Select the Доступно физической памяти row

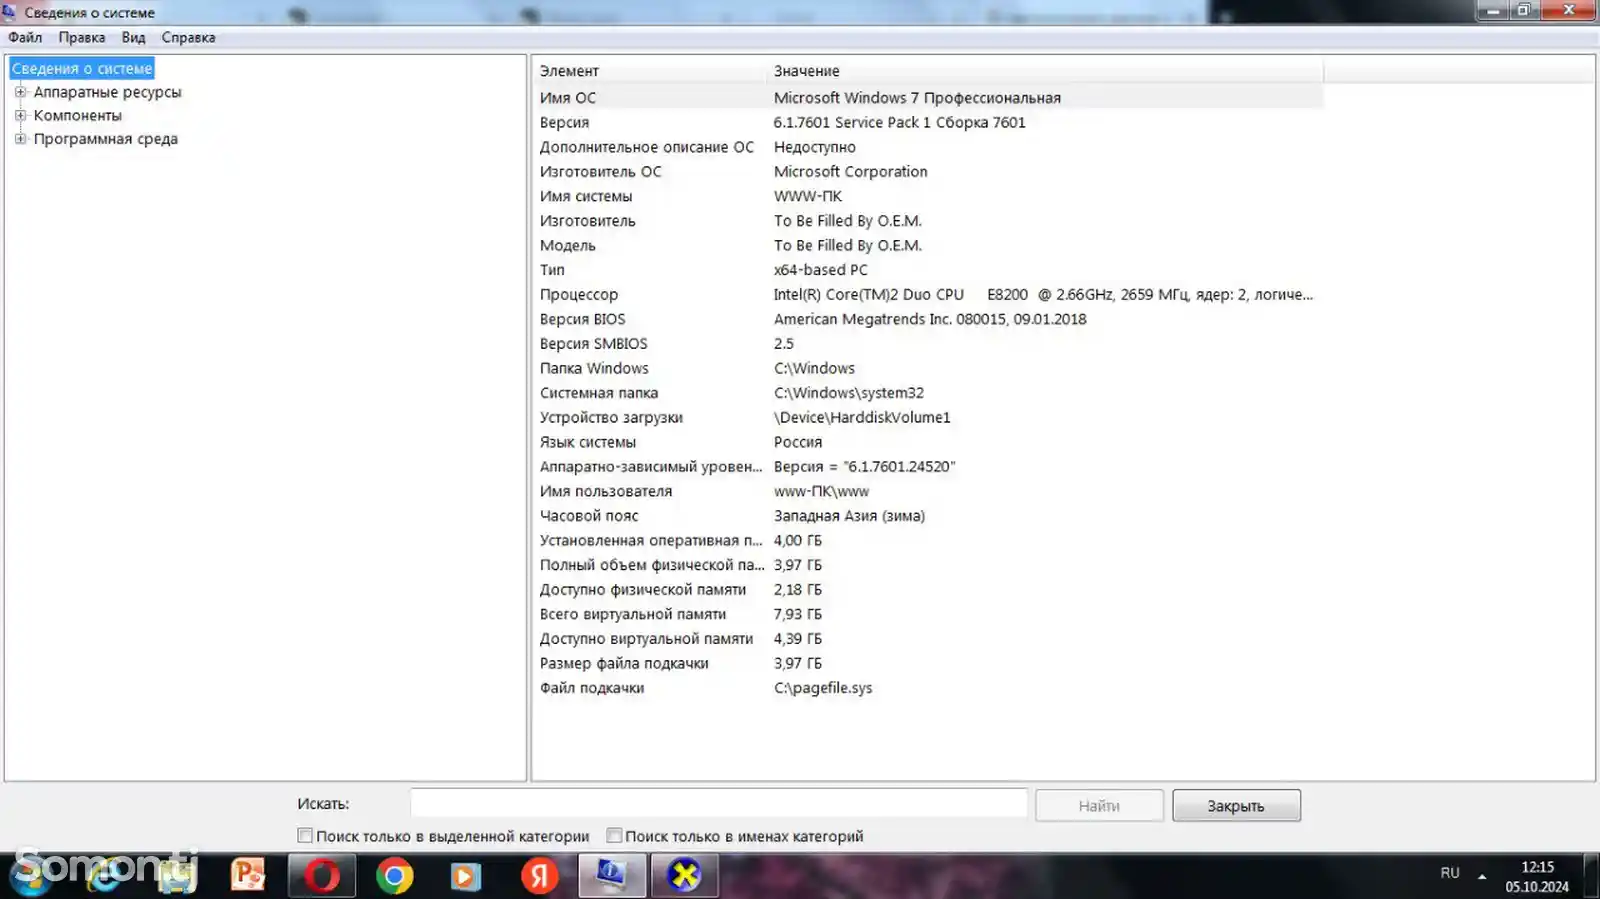[x=928, y=590]
